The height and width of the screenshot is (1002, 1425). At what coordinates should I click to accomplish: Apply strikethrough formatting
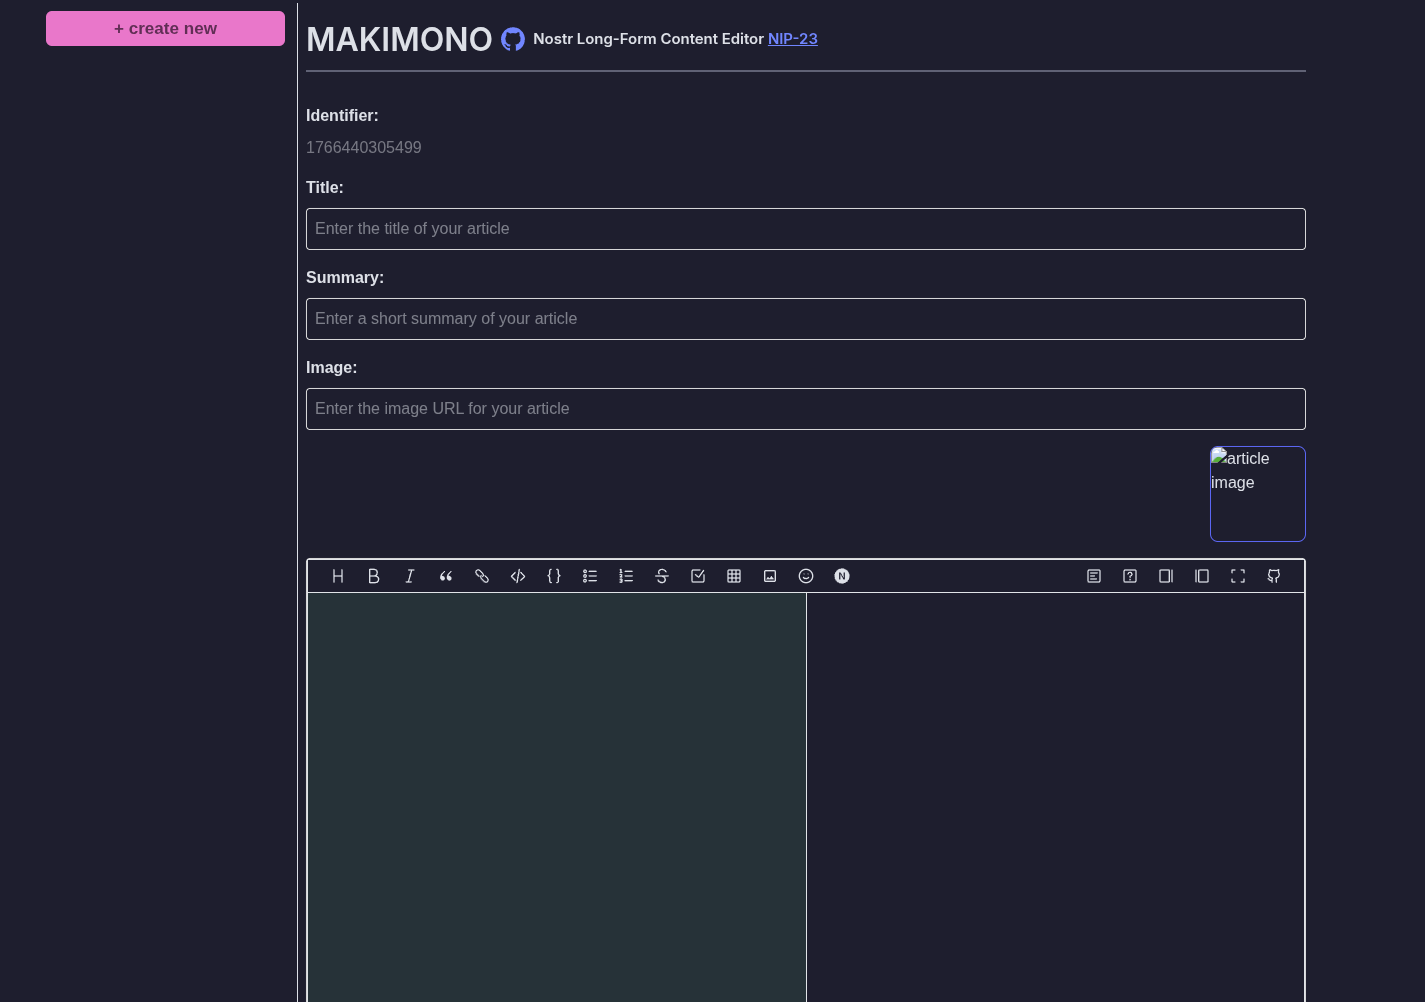point(662,576)
